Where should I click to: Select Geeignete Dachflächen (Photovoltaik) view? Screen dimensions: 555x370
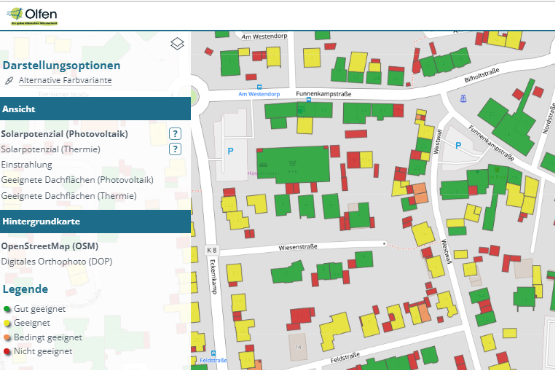pyautogui.click(x=77, y=180)
